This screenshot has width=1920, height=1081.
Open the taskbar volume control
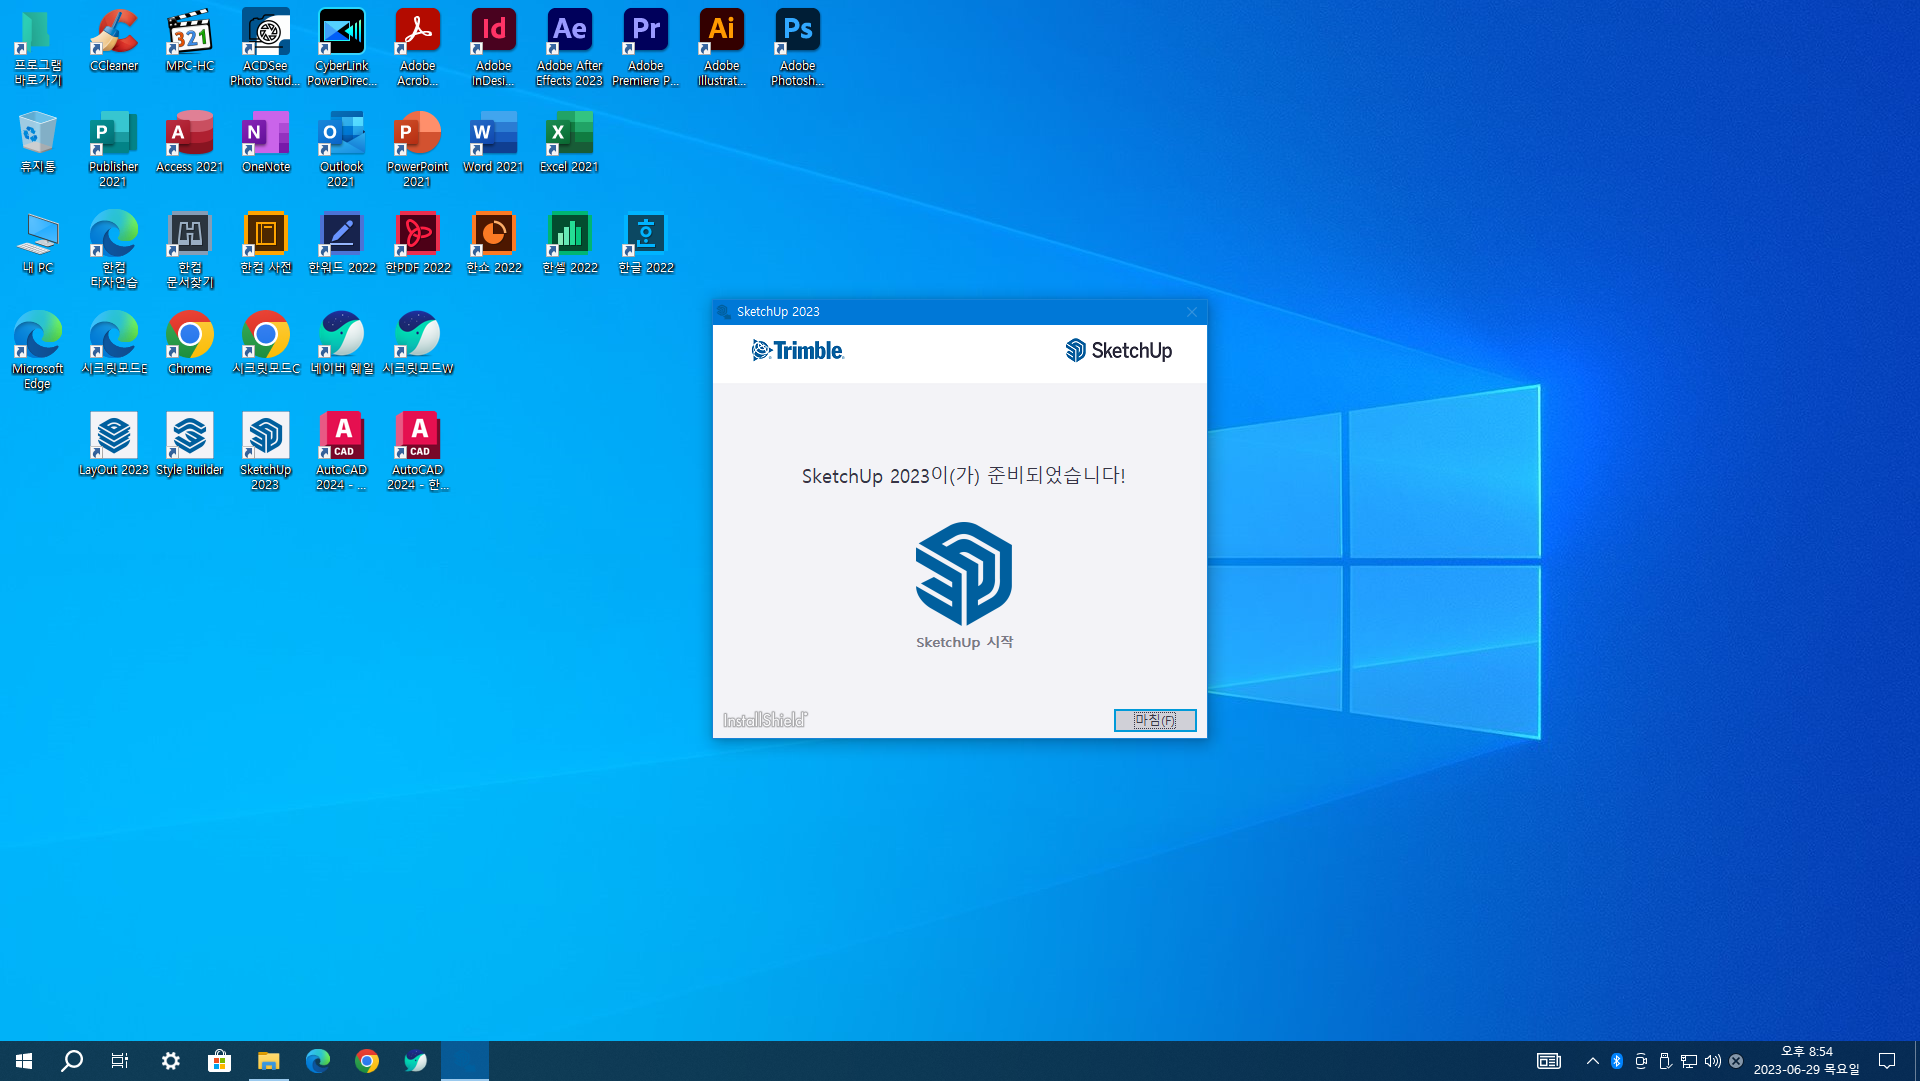click(x=1712, y=1061)
